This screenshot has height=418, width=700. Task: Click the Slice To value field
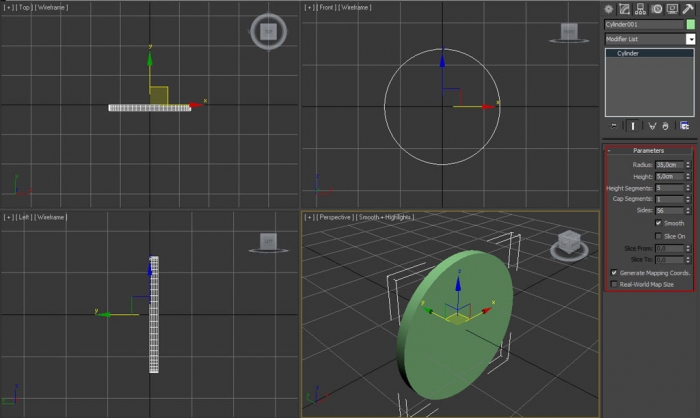coord(670,259)
